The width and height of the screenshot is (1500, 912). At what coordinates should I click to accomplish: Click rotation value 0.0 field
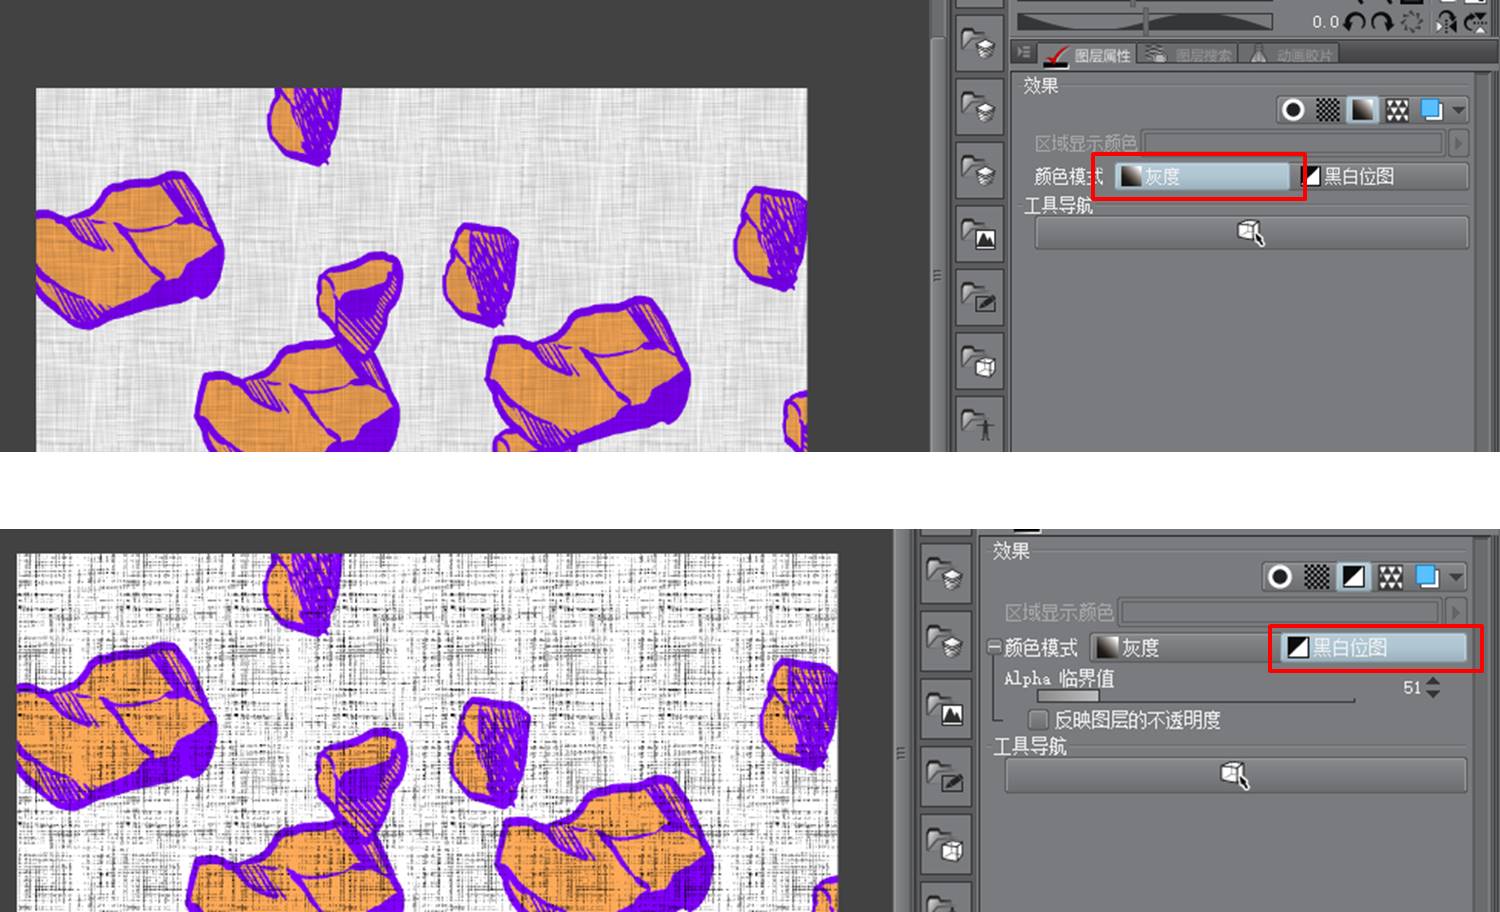click(1324, 22)
